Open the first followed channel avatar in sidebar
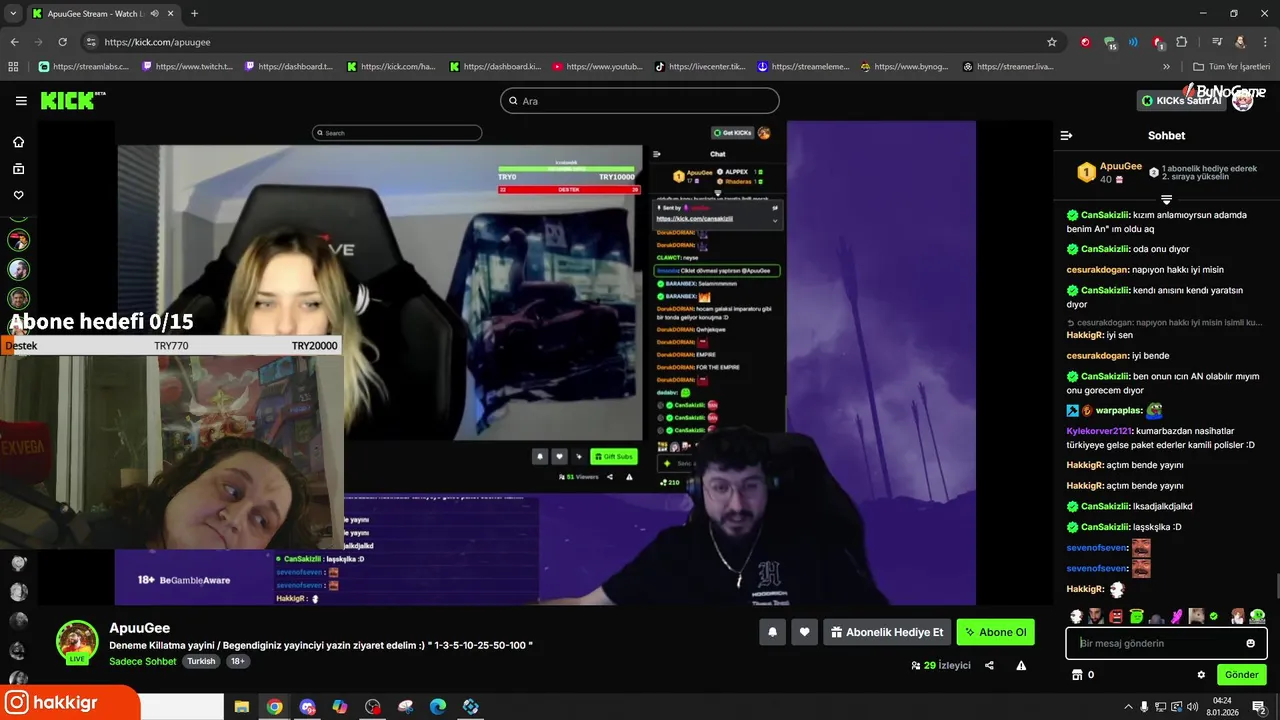The height and width of the screenshot is (720, 1280). [x=18, y=240]
